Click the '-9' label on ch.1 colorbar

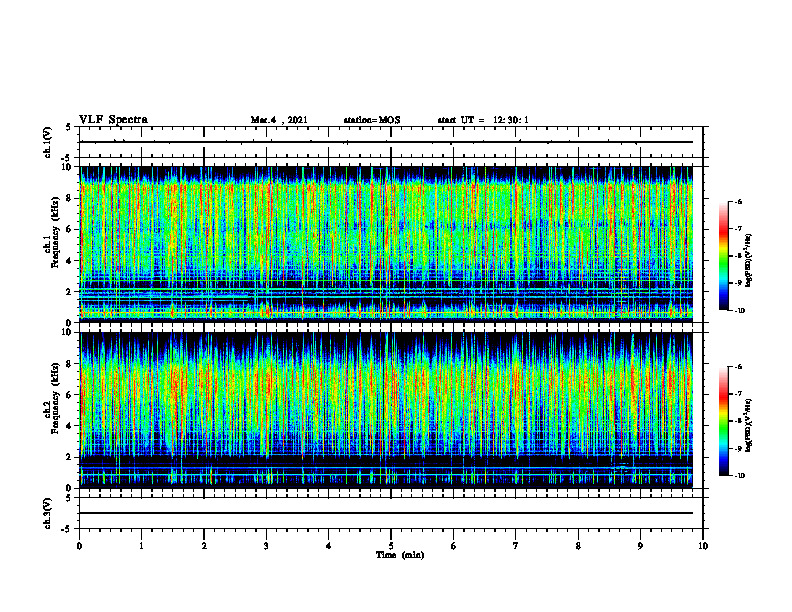pos(738,283)
